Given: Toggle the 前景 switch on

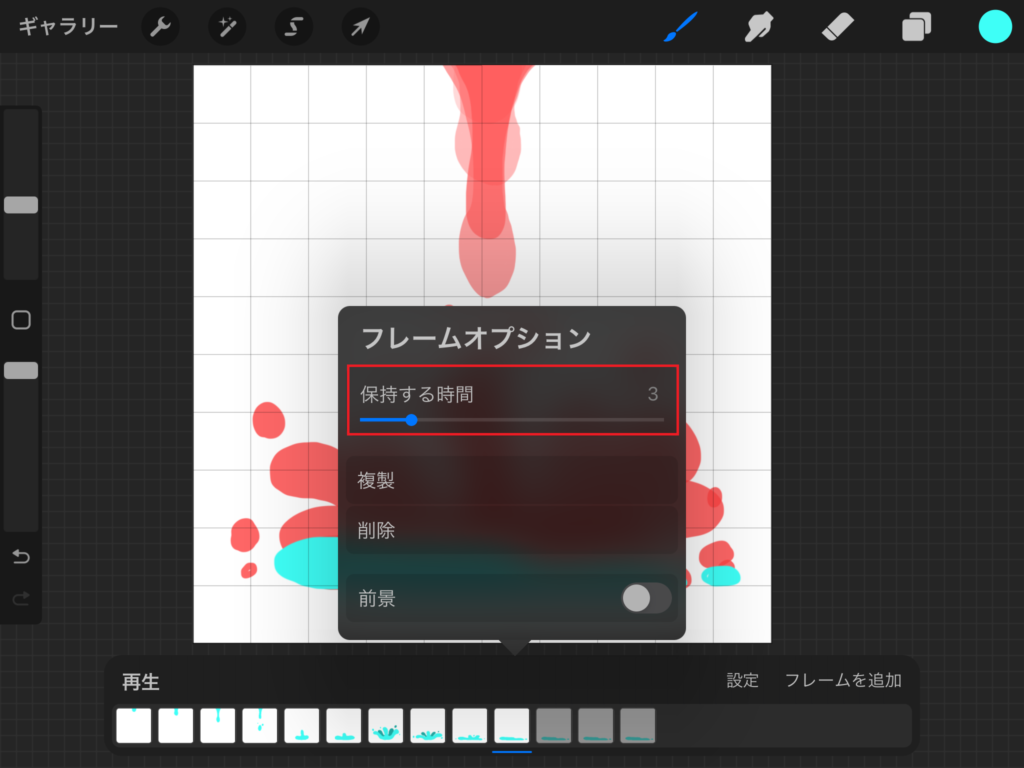Looking at the screenshot, I should [x=646, y=598].
